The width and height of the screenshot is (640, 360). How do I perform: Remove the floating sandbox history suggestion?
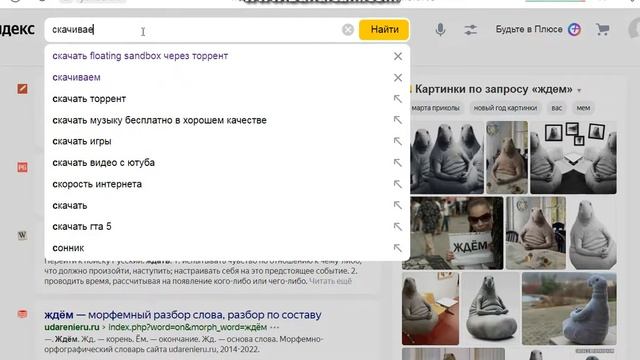coord(398,56)
